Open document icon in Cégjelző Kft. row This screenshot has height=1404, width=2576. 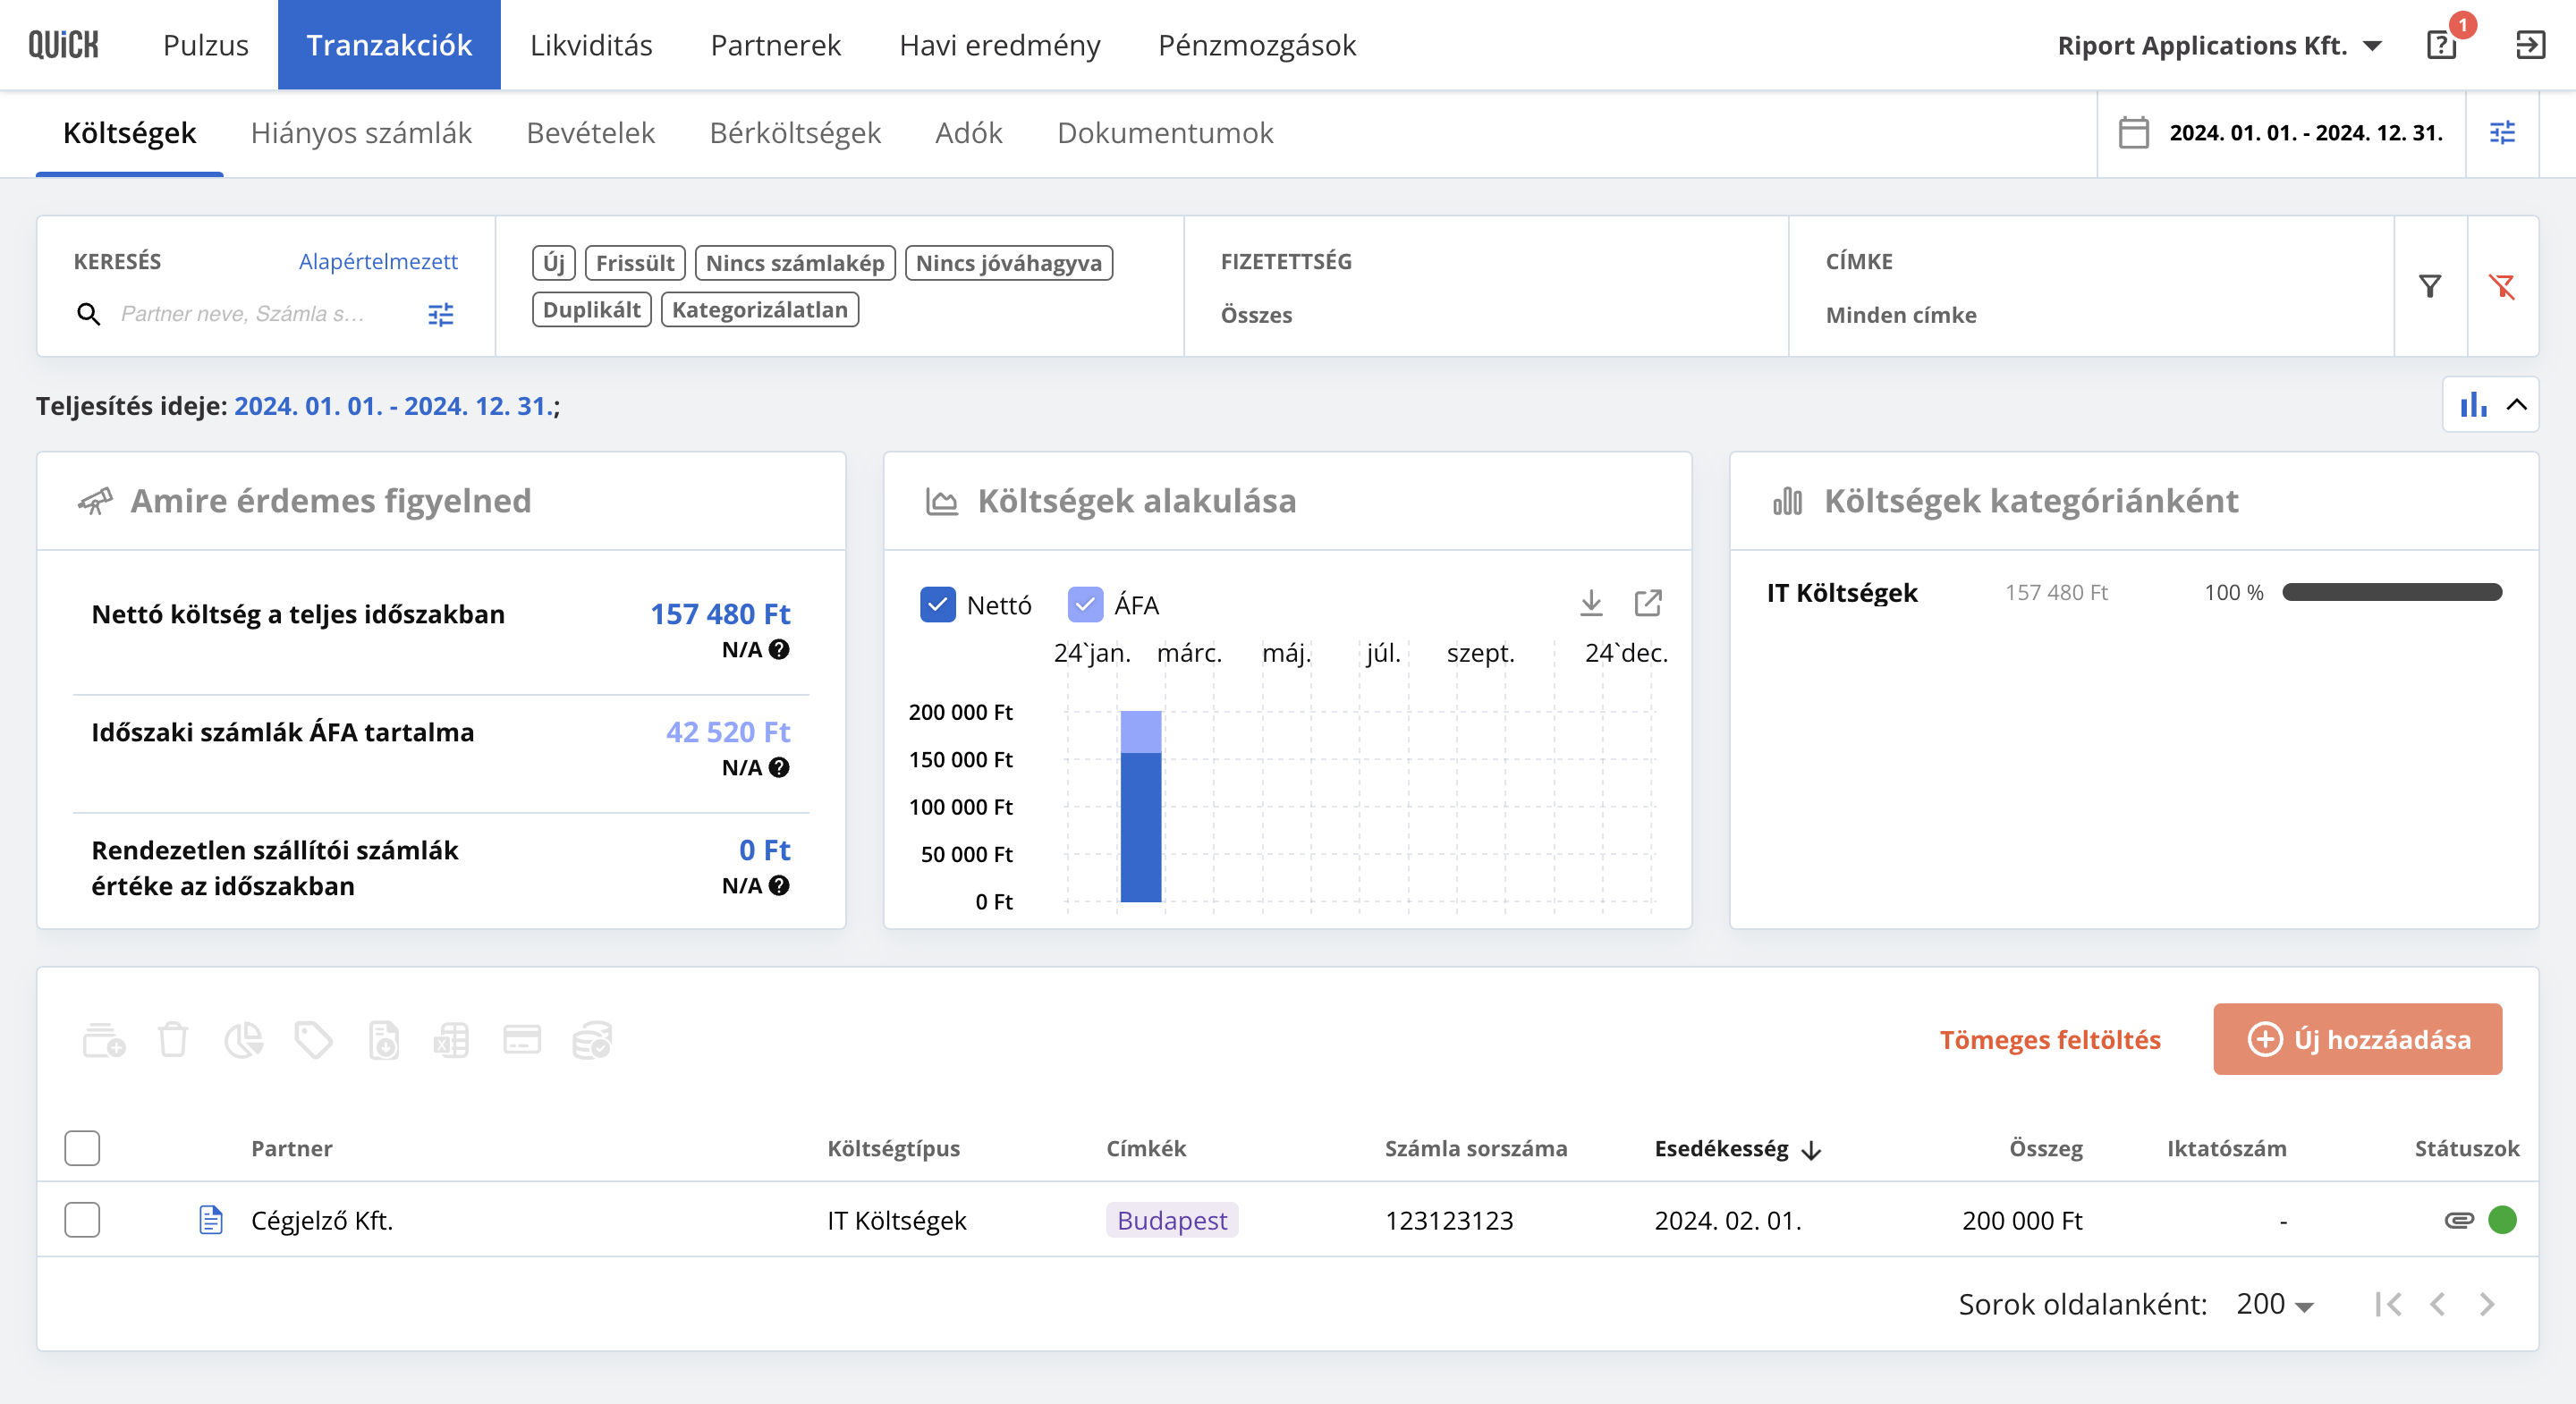tap(210, 1220)
